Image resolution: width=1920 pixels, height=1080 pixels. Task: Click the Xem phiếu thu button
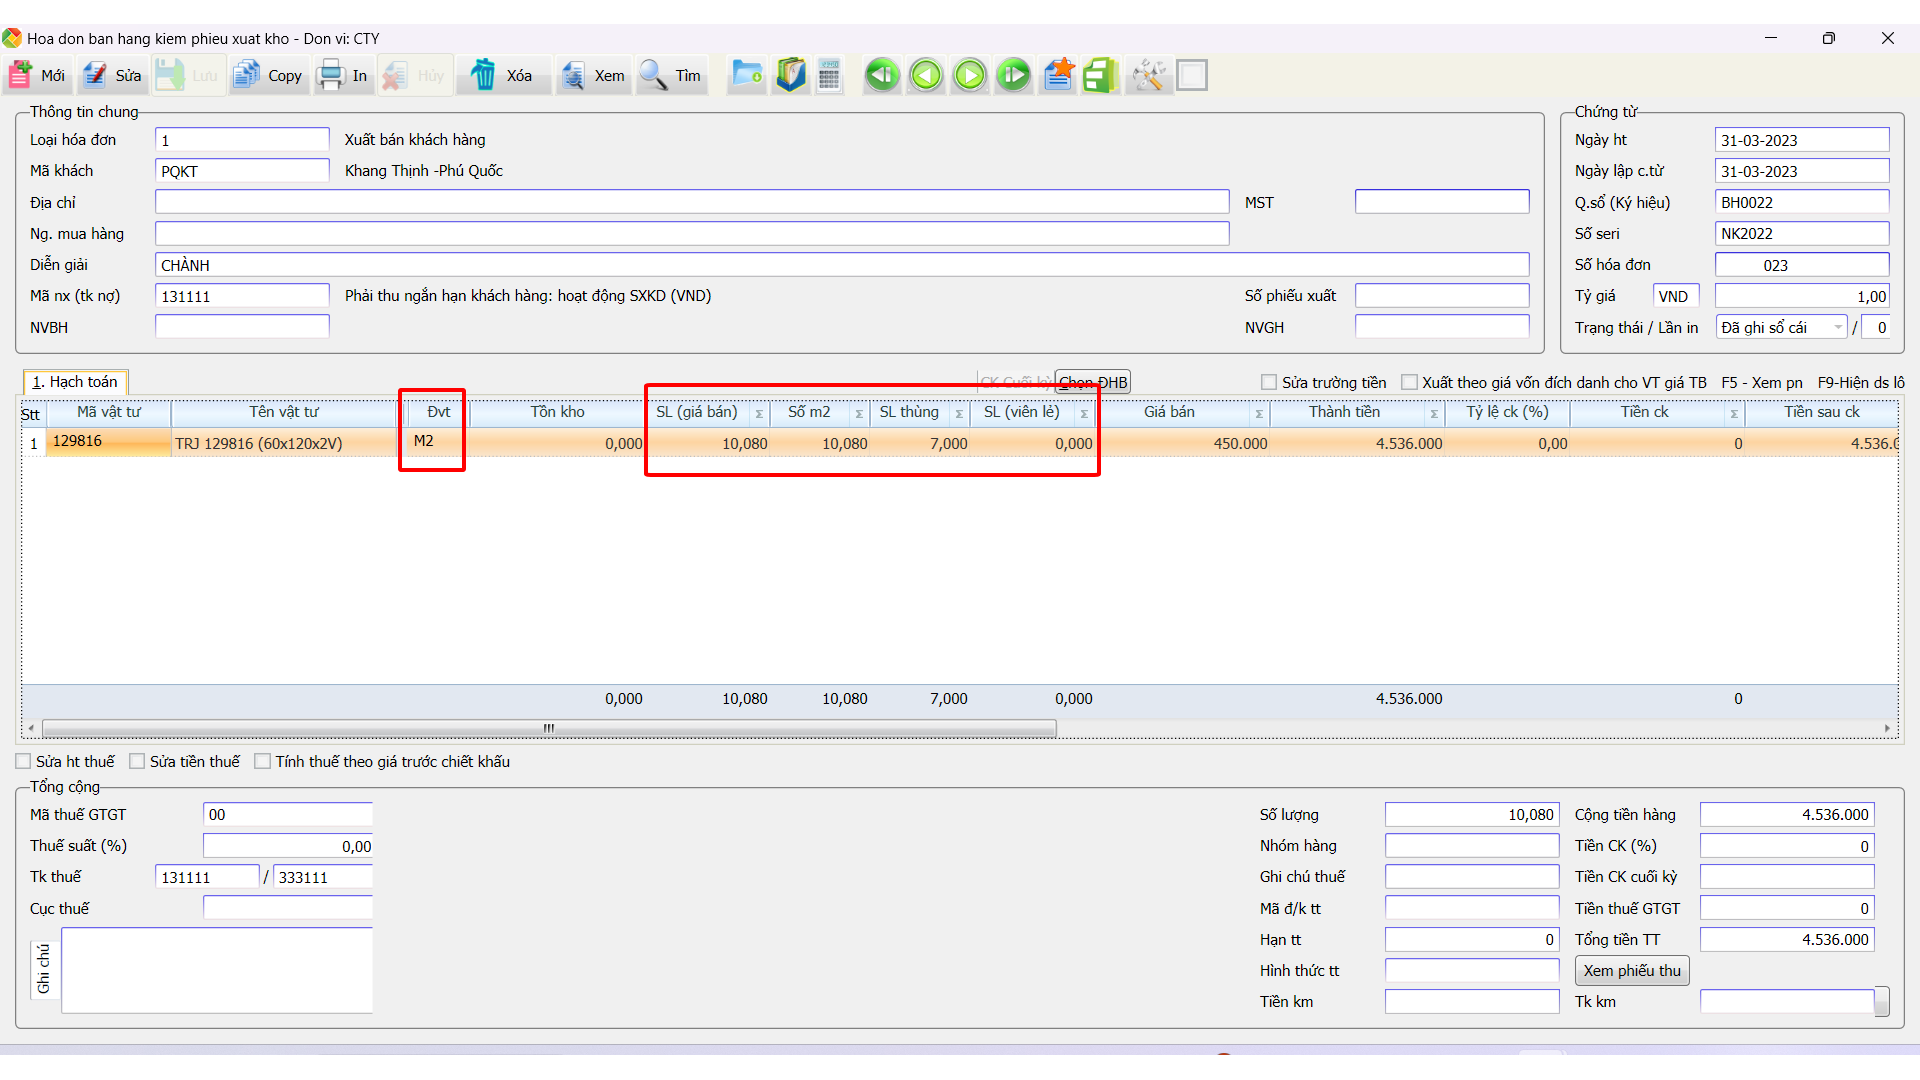pyautogui.click(x=1632, y=970)
